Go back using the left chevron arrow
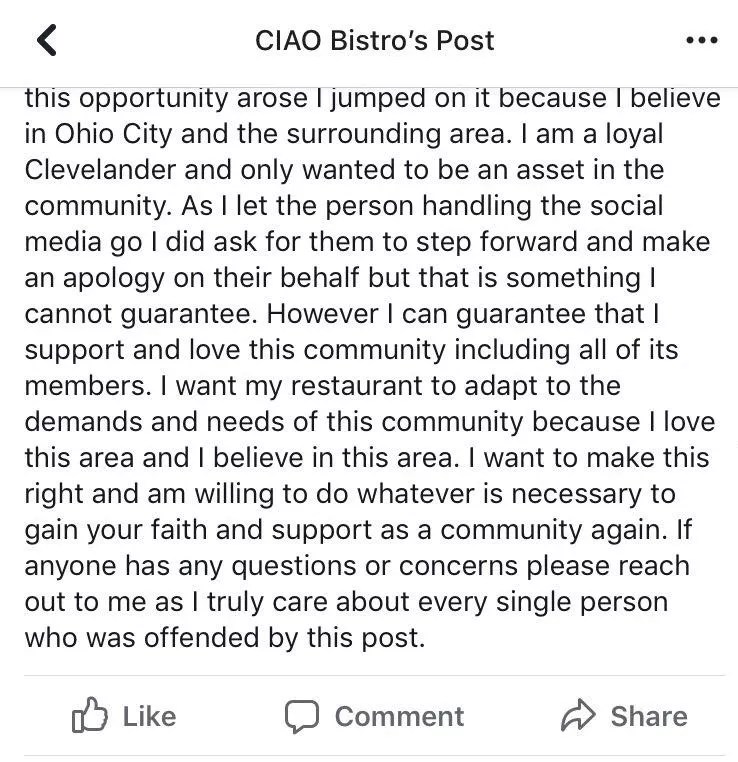The image size is (738, 762). click(47, 40)
